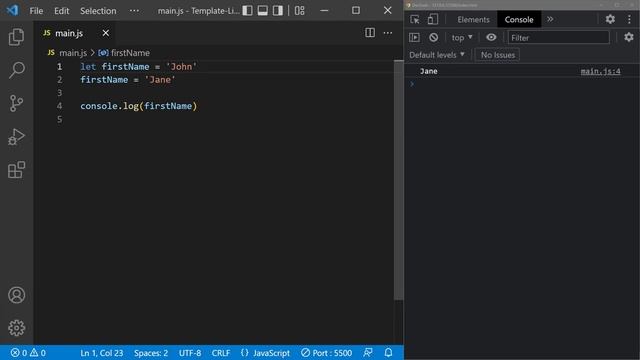Open DevTools settings gear
The image size is (640, 360).
610,19
